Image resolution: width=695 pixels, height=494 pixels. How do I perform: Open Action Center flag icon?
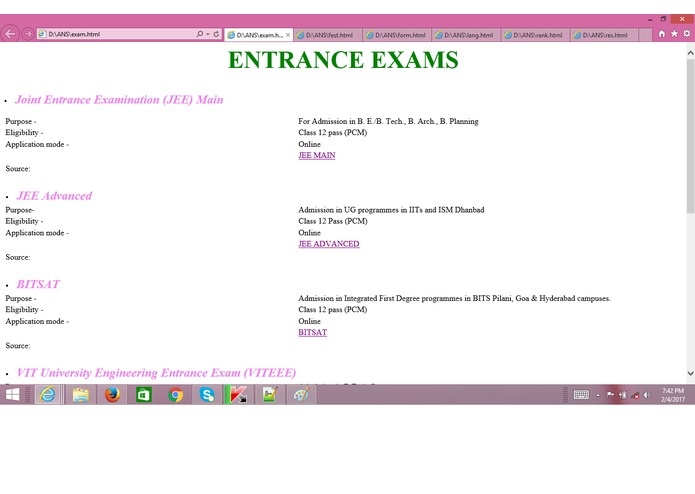coord(610,395)
